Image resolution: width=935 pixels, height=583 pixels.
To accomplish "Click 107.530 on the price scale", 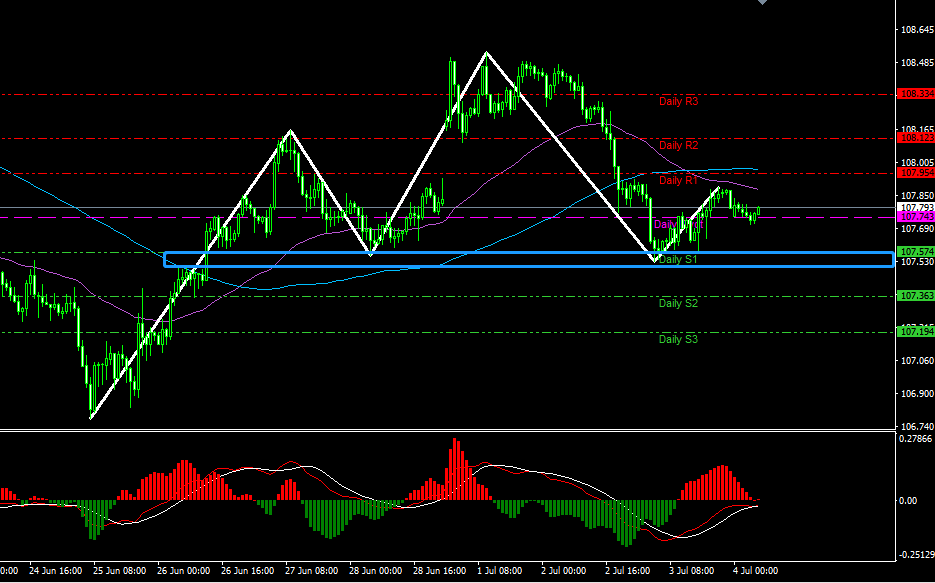I will pyautogui.click(x=917, y=262).
